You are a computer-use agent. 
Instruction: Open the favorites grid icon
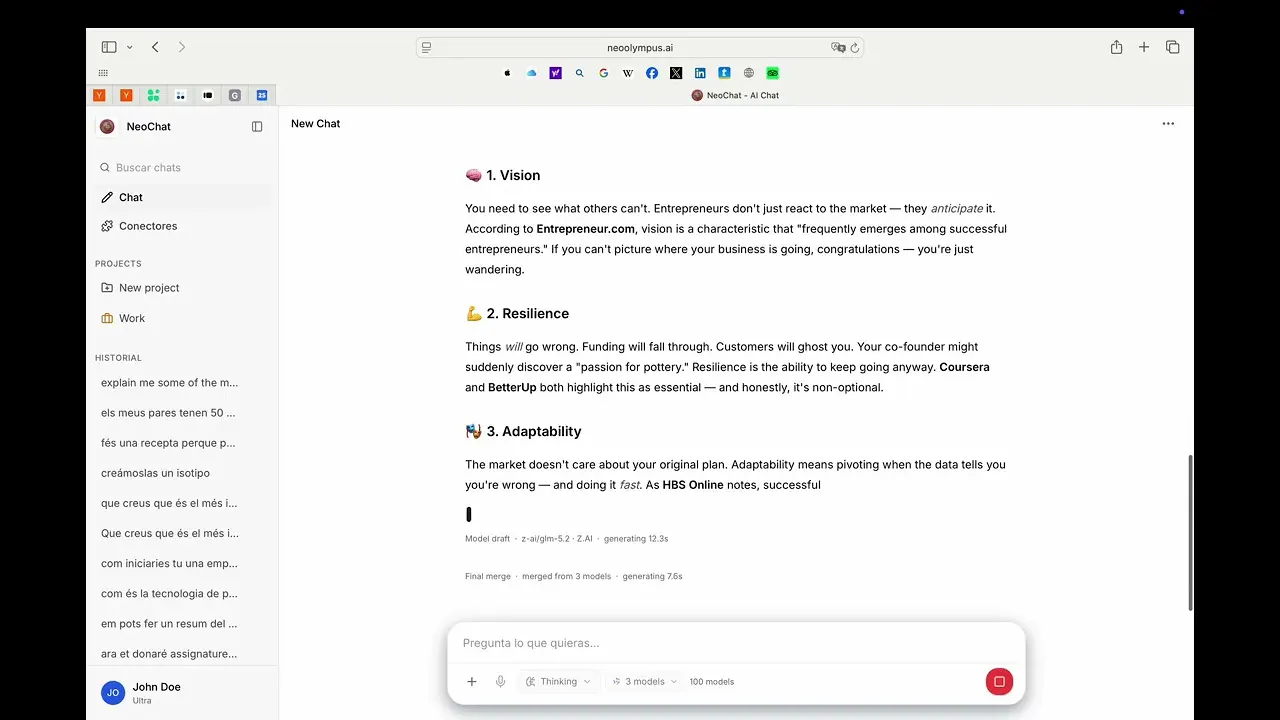coord(103,73)
